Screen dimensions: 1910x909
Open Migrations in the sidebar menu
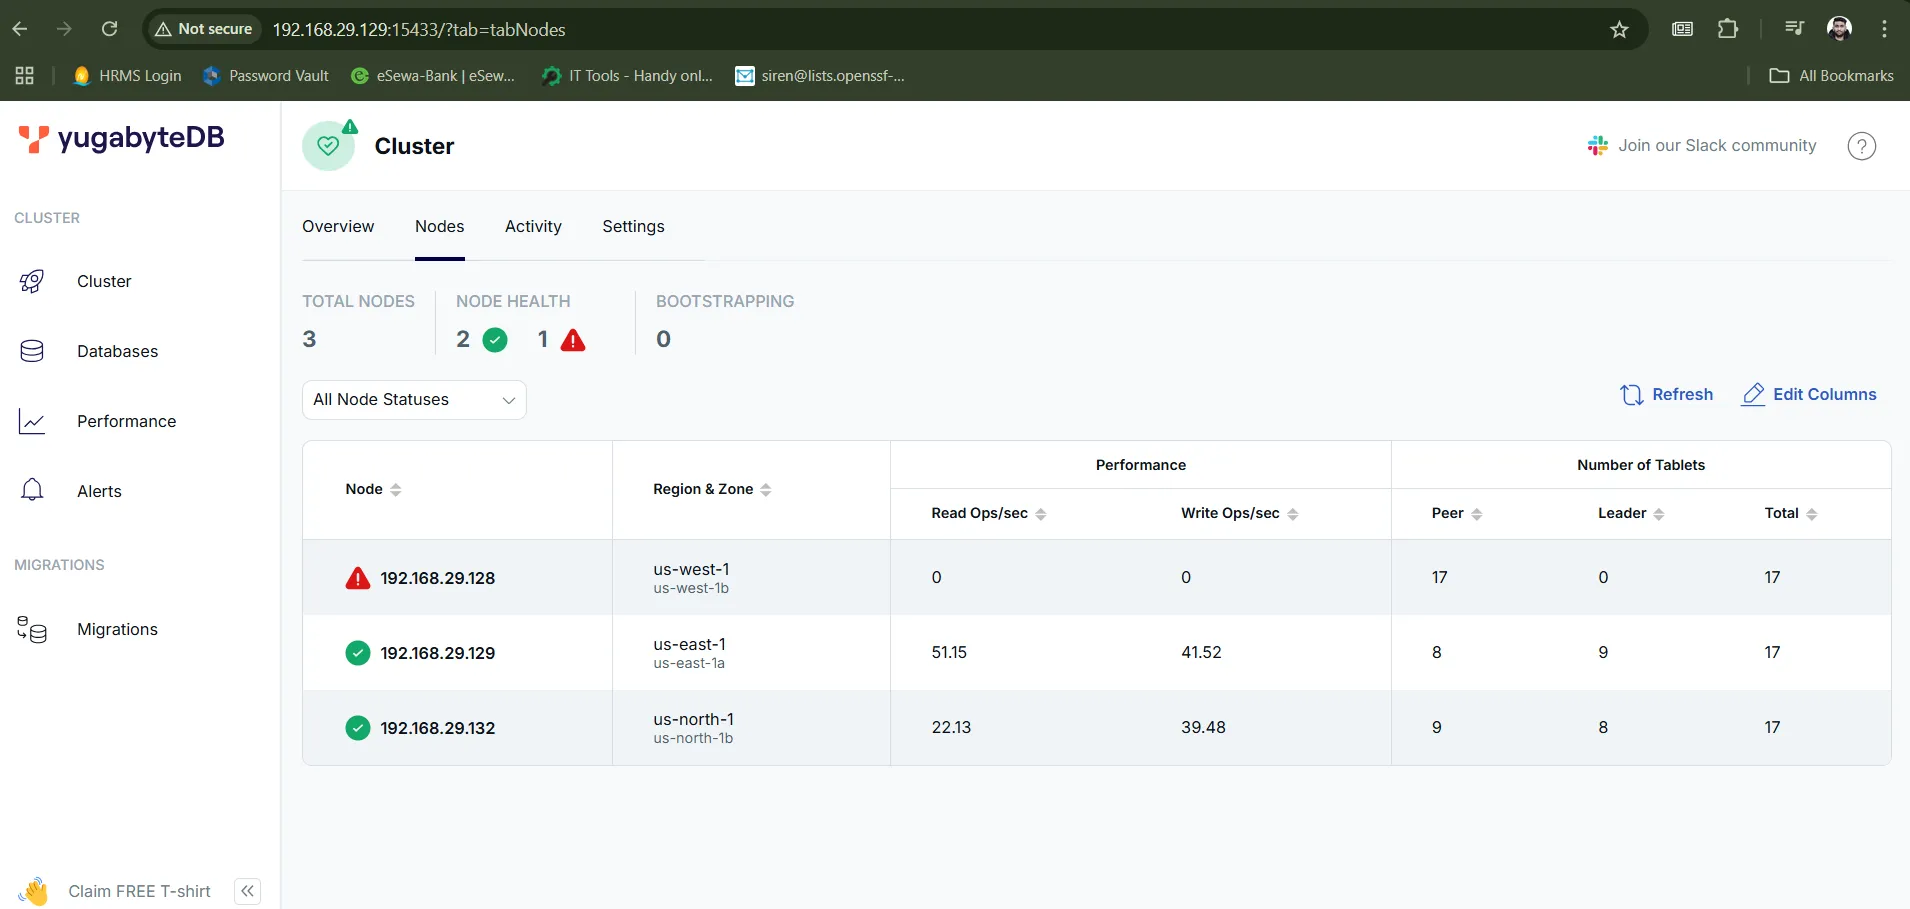[117, 629]
